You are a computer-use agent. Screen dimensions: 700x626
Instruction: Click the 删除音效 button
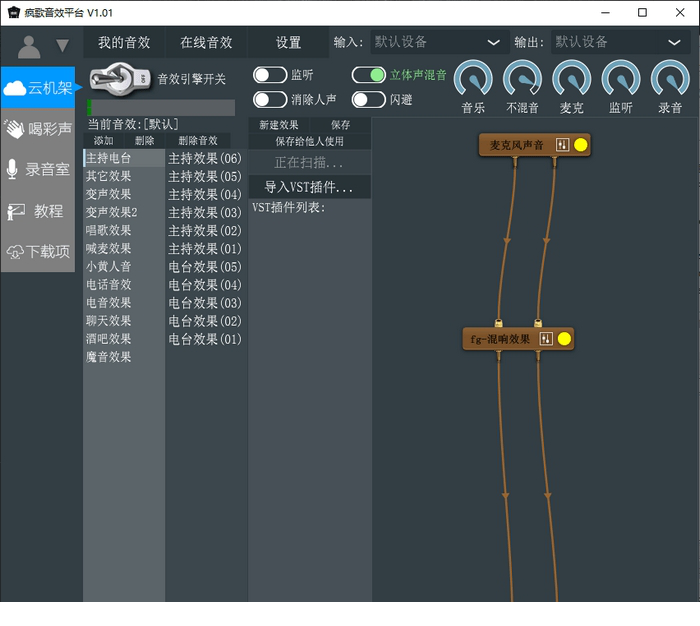tap(198, 141)
